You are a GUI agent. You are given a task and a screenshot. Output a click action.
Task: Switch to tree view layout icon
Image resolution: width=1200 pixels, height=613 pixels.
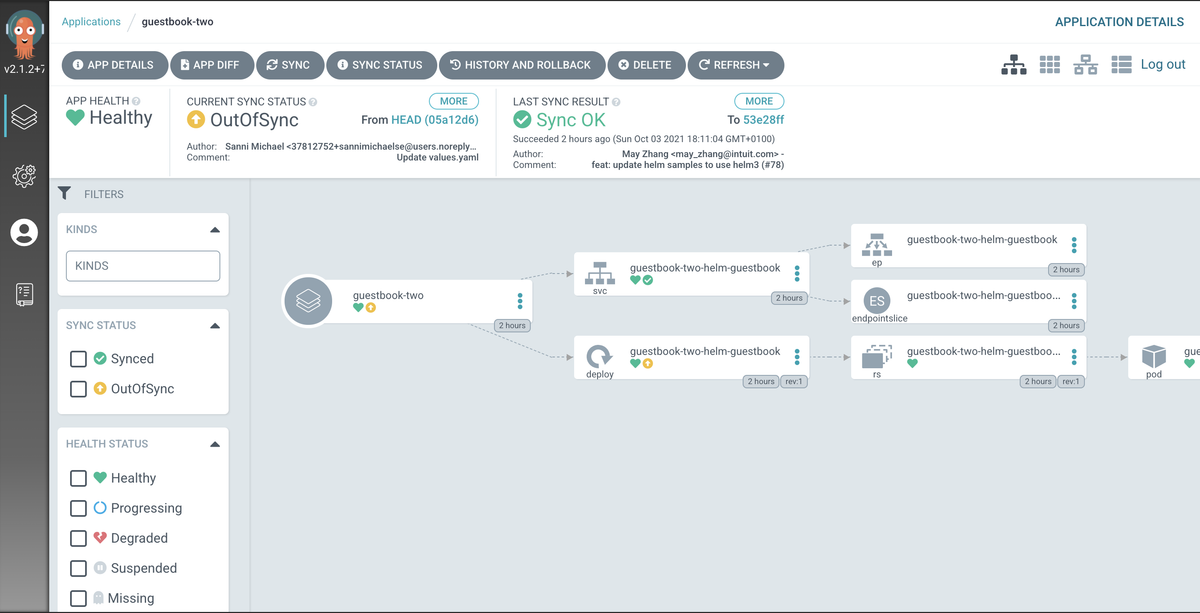pos(1014,65)
